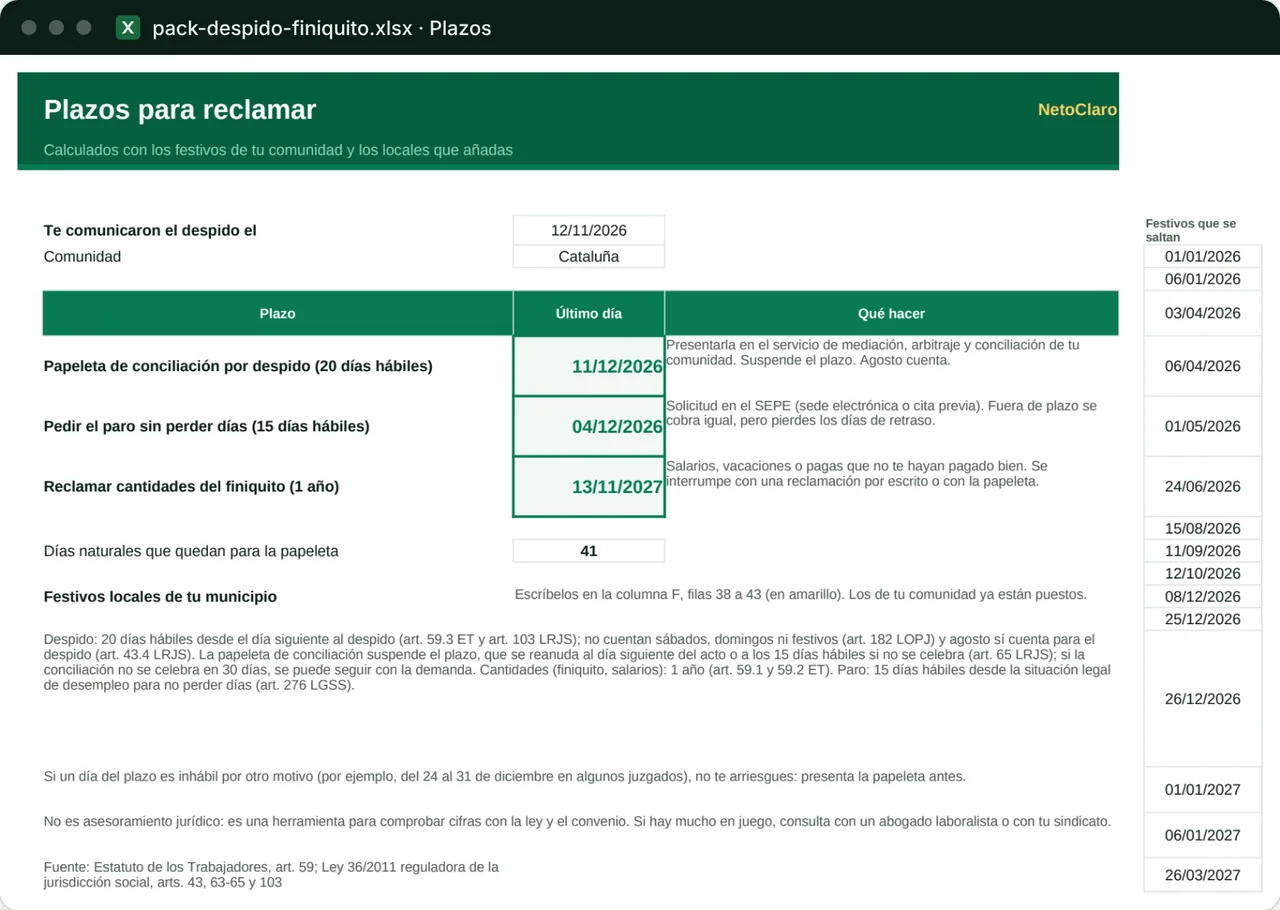Select holiday cell 03/04/2026
The image size is (1280, 910).
1202,313
